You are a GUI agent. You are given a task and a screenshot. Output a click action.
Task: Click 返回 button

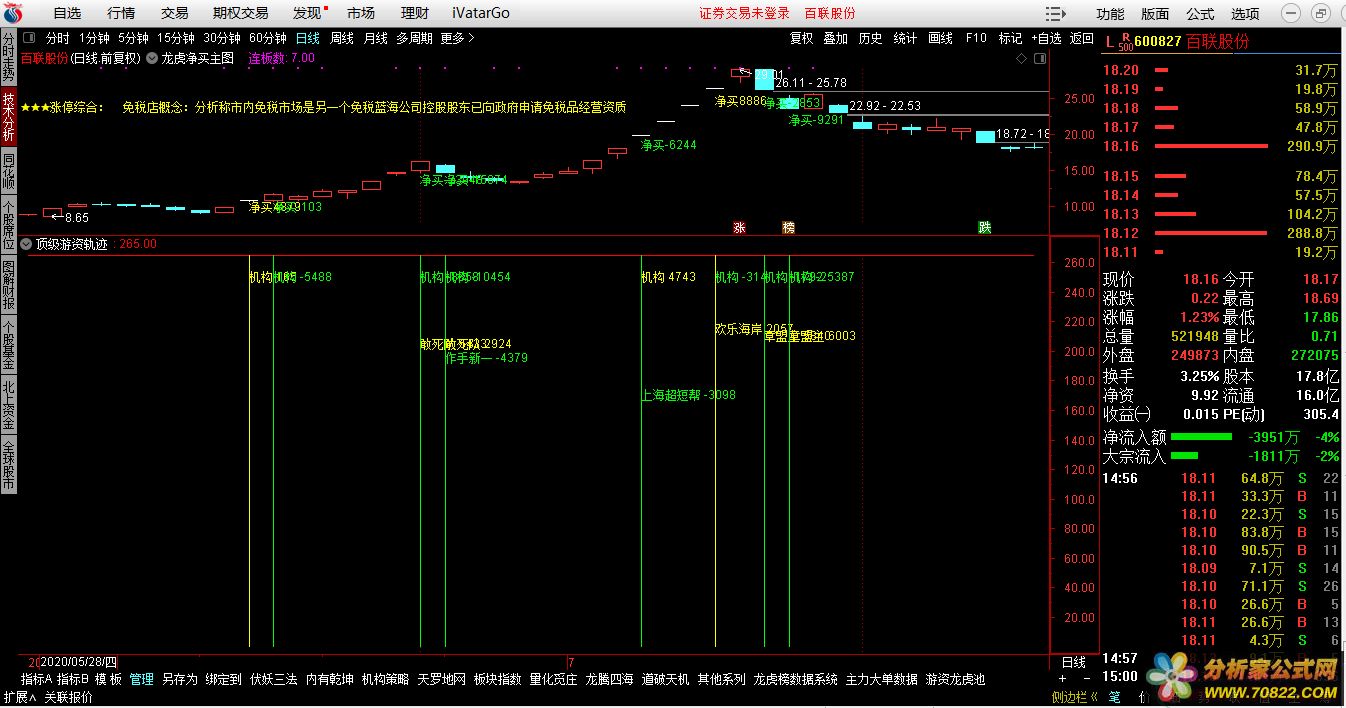pyautogui.click(x=1082, y=38)
